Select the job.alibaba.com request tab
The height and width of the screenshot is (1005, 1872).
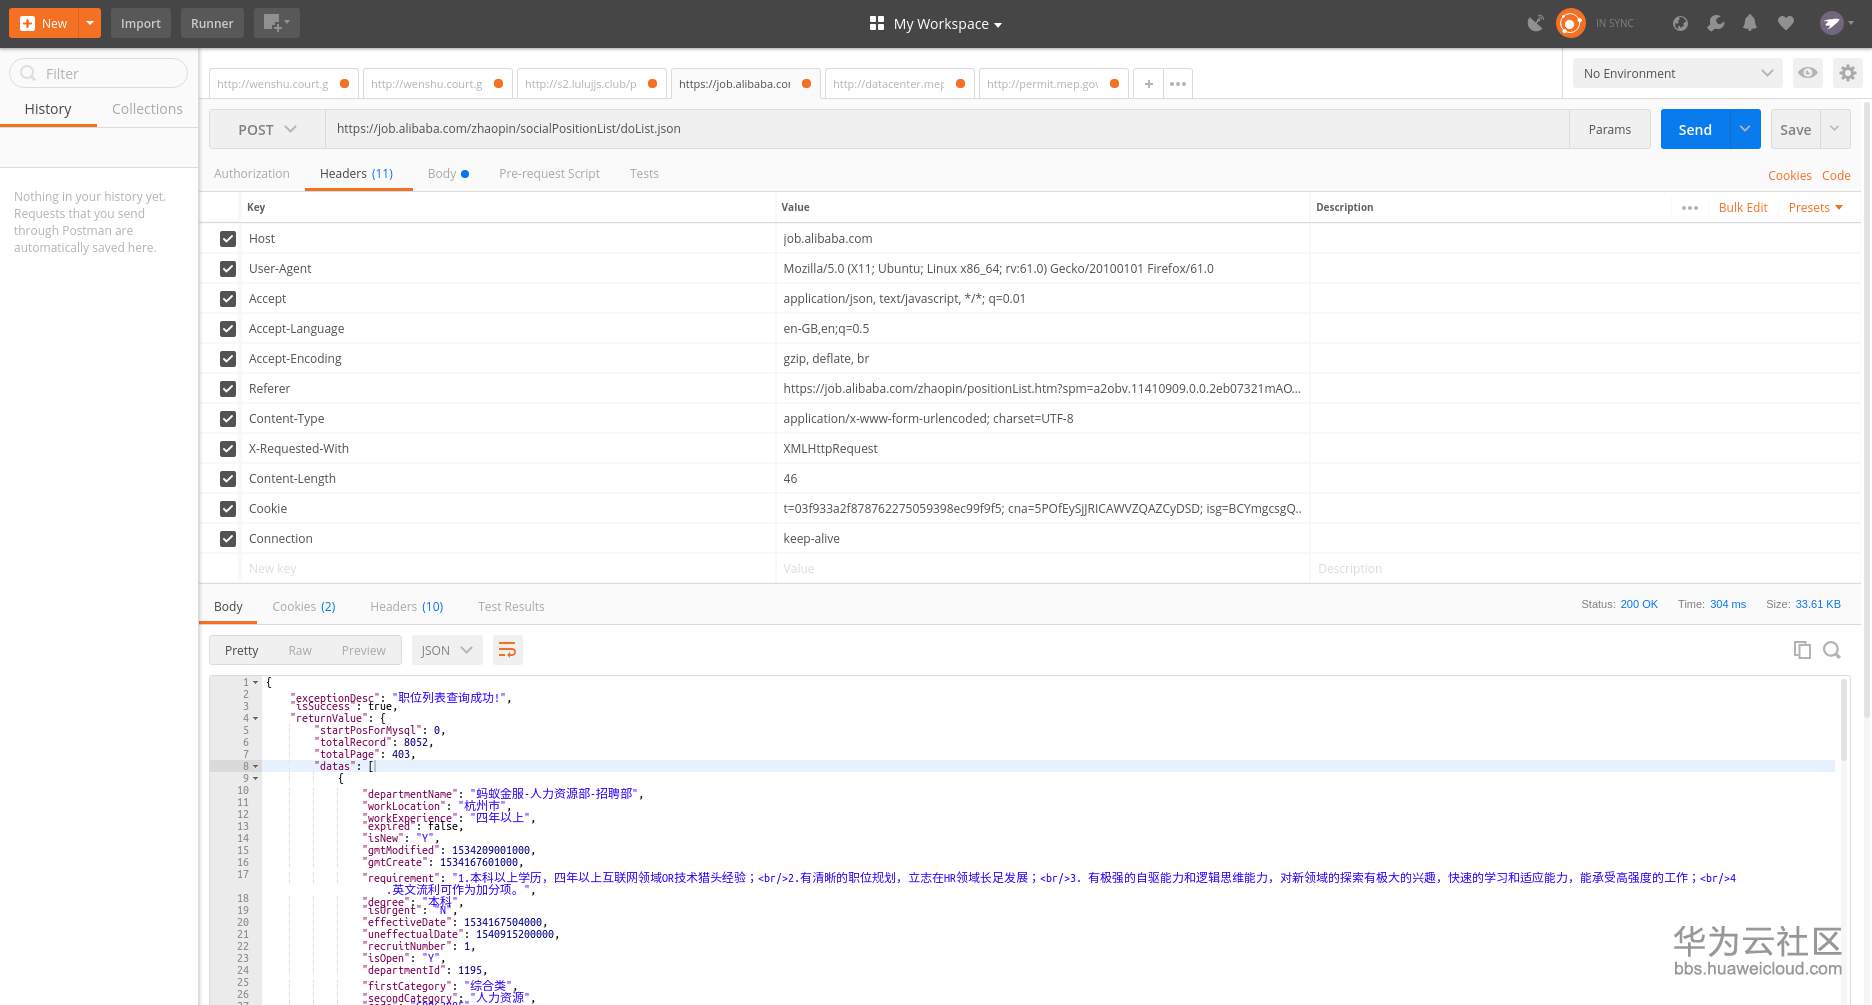click(x=744, y=84)
